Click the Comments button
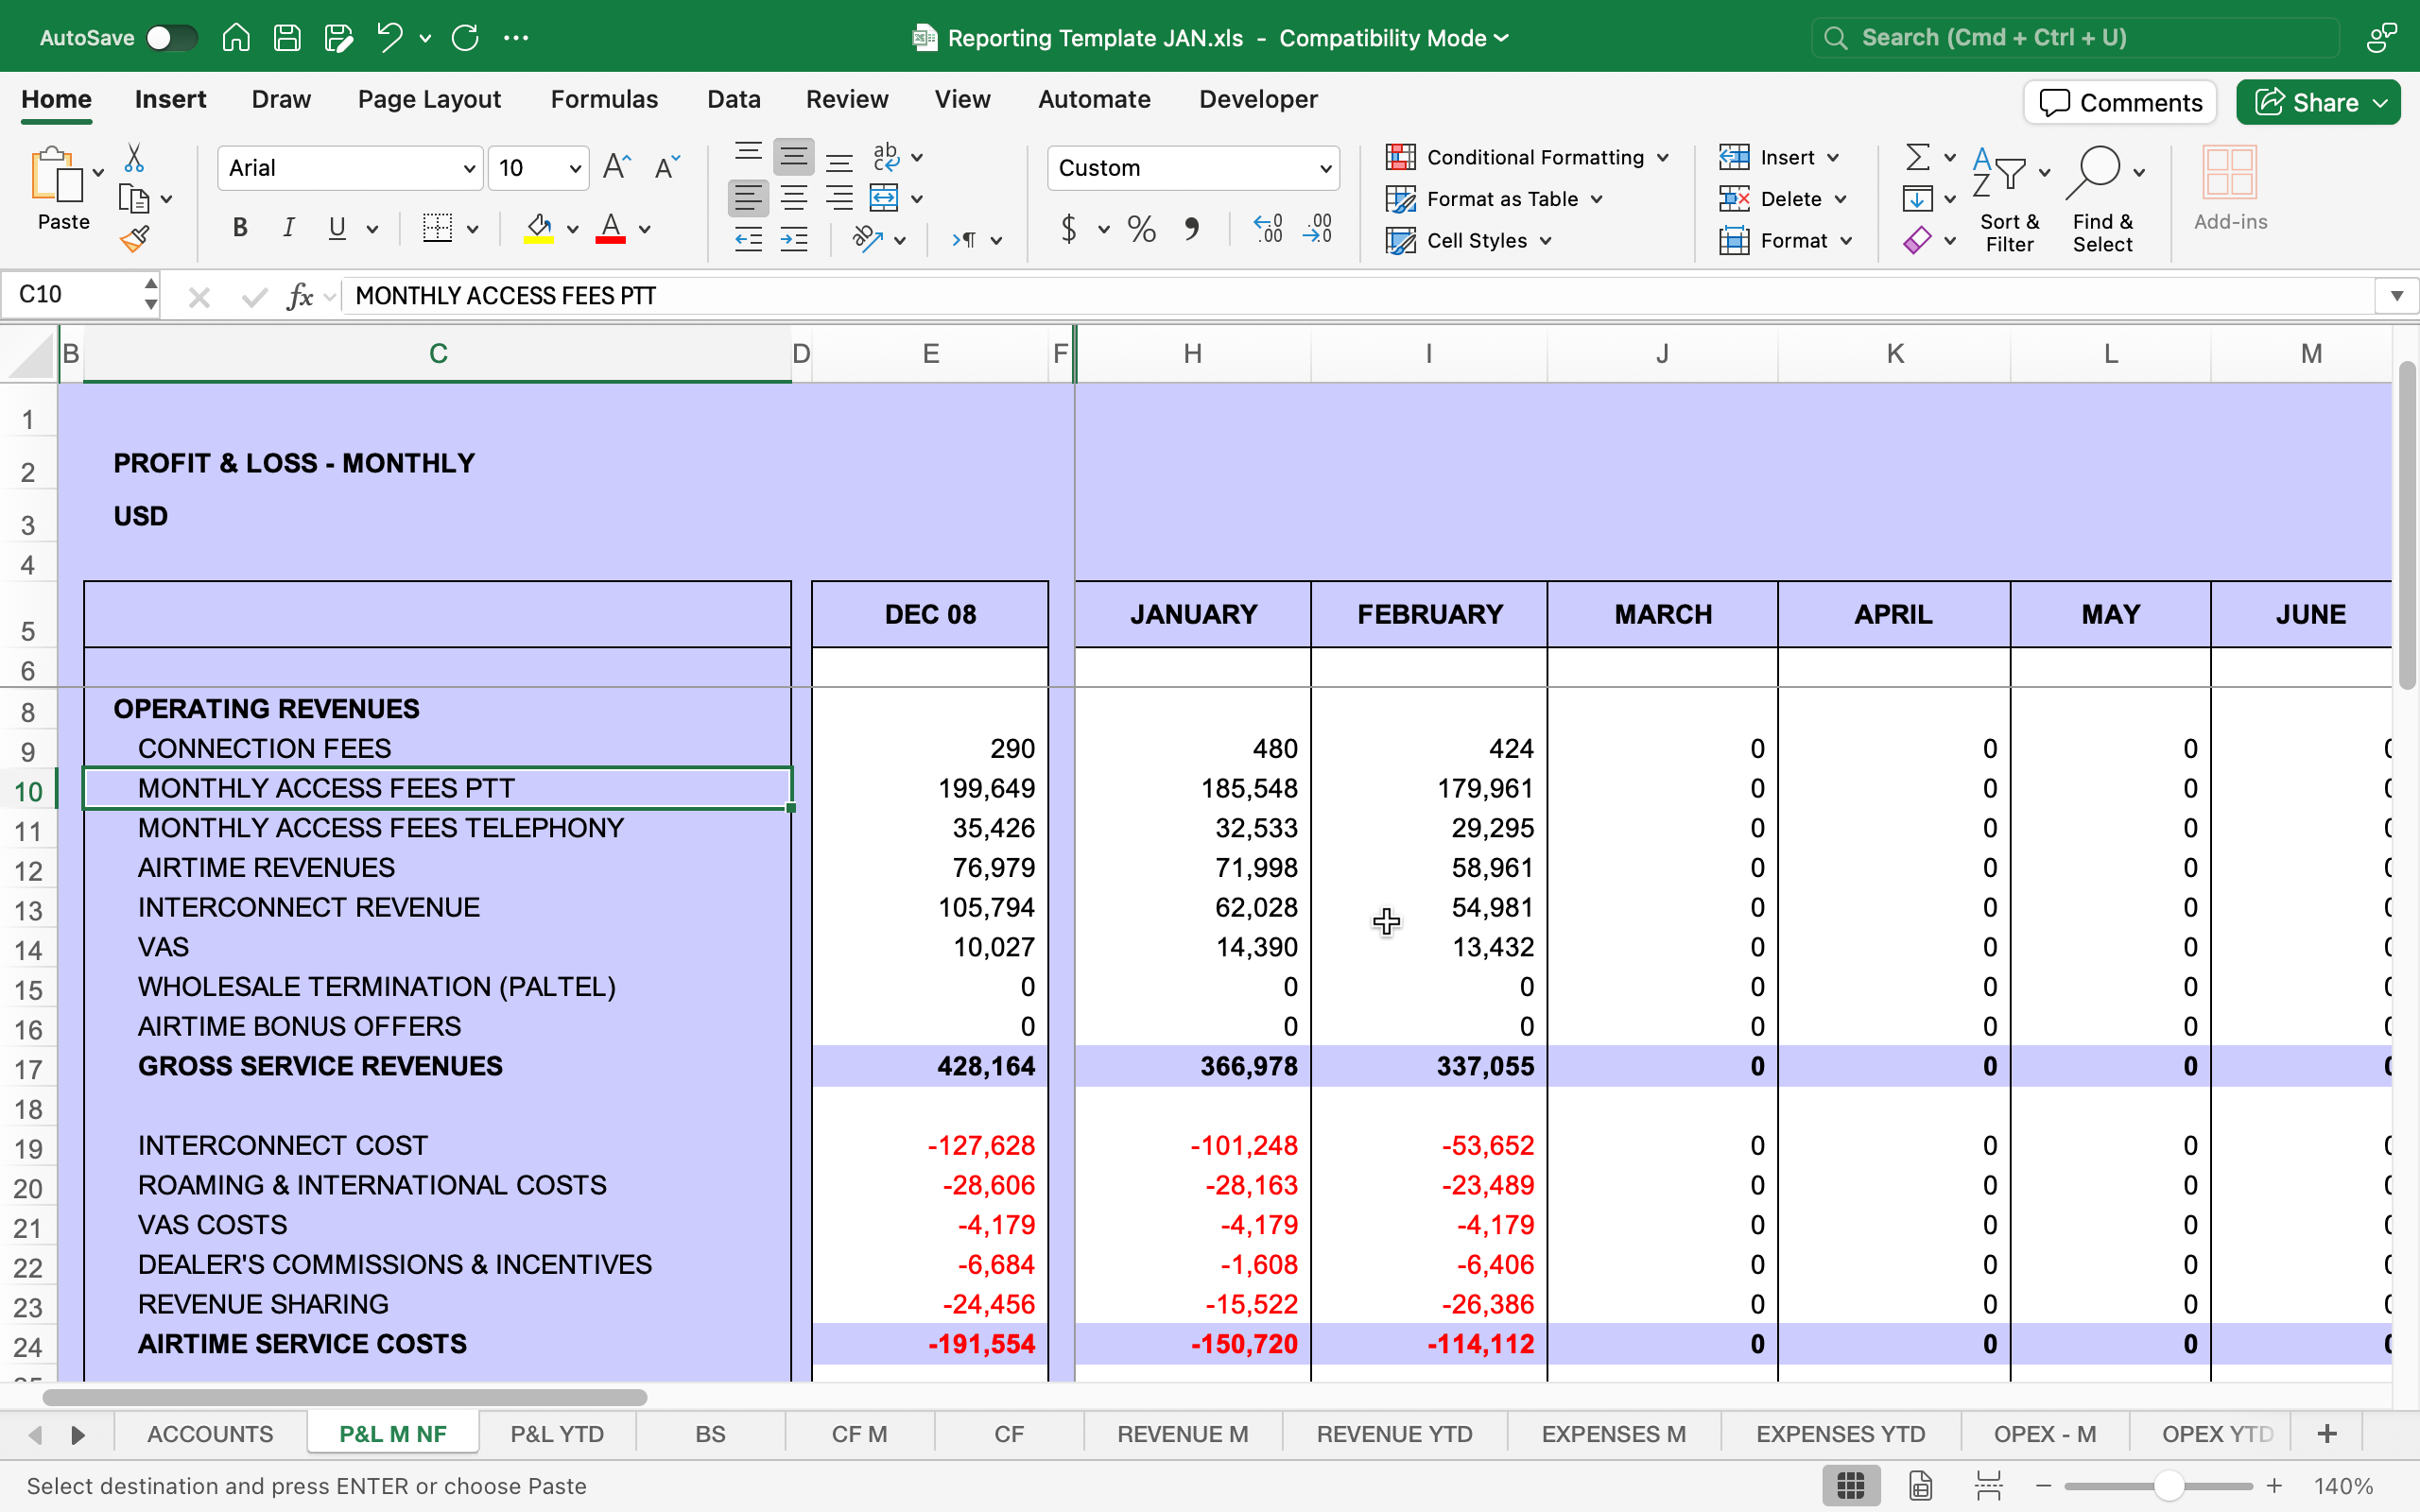Screen dimensions: 2420x1512 tap(2120, 102)
